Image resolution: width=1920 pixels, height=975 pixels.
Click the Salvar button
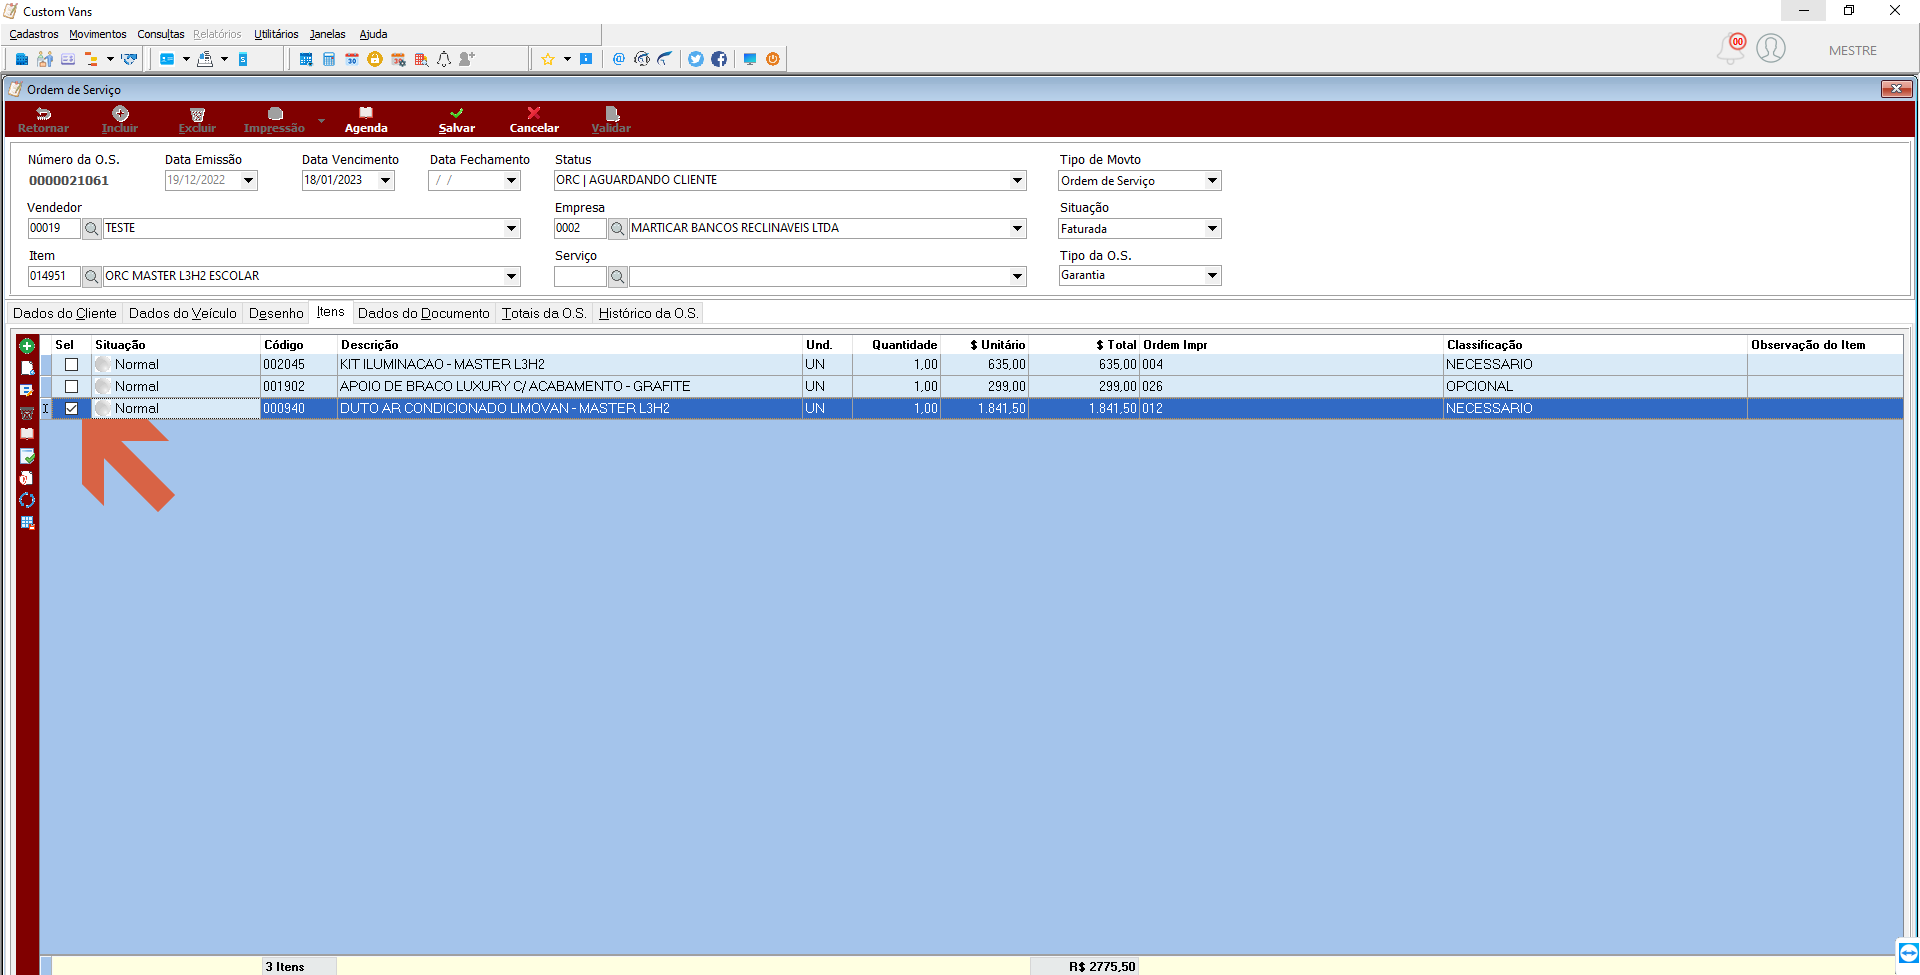point(457,120)
